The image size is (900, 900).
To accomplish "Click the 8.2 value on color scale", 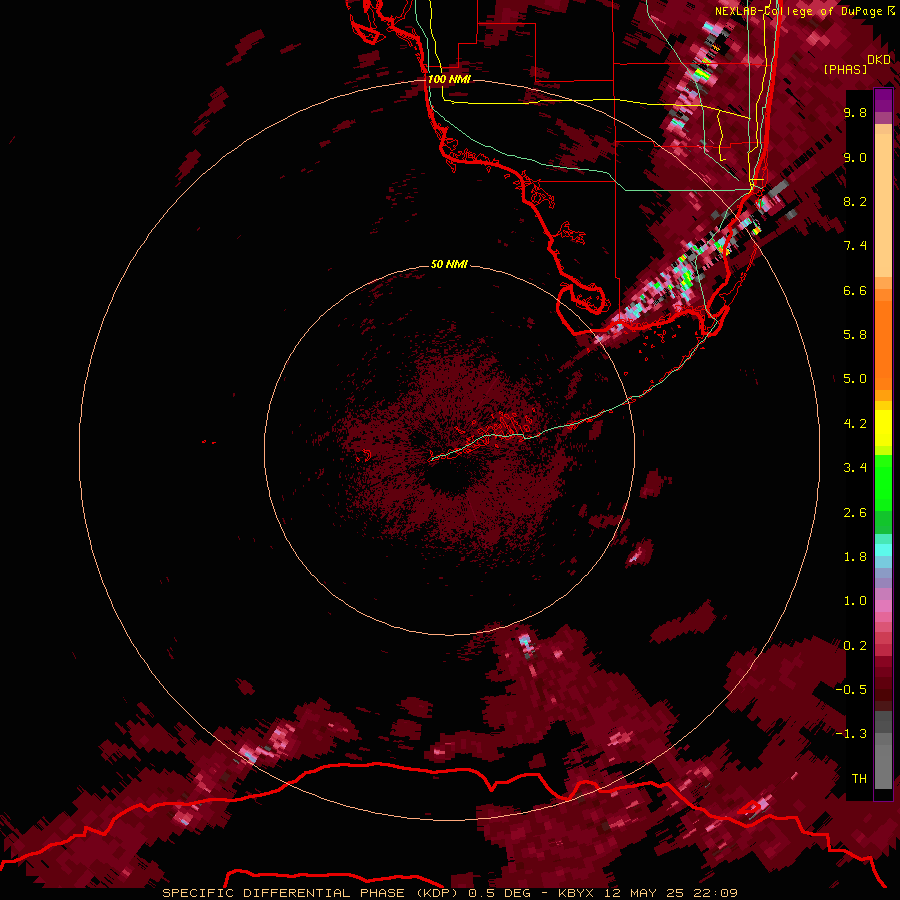I will (x=855, y=201).
